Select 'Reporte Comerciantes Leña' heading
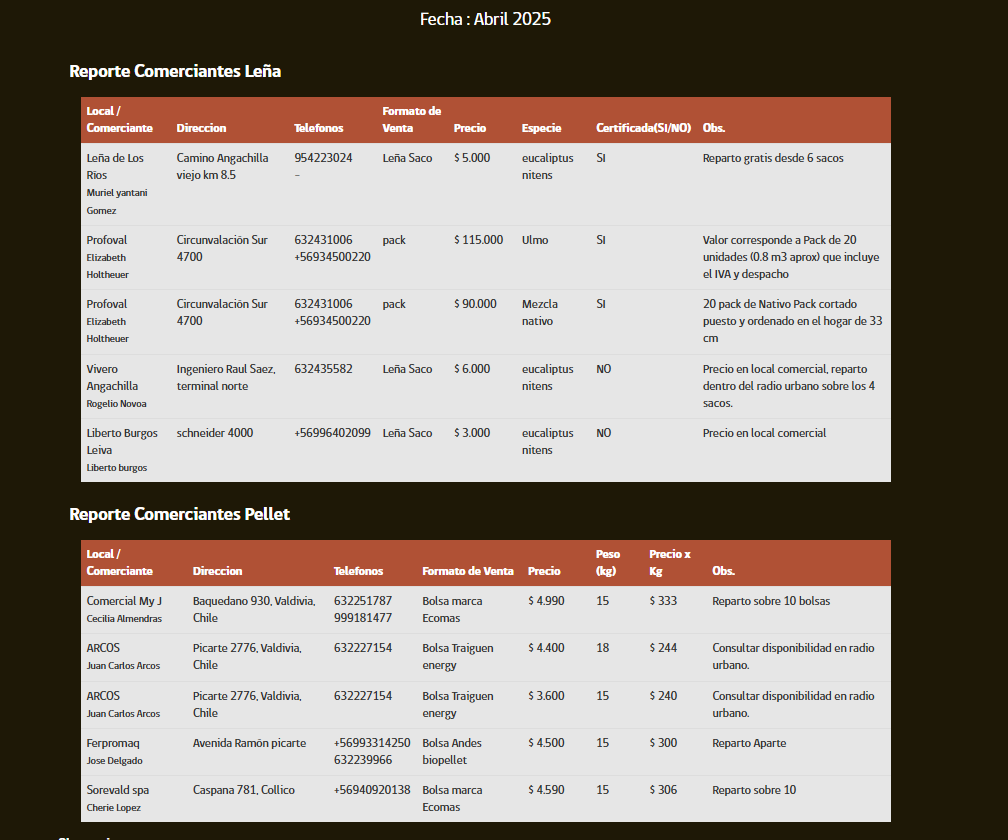Image resolution: width=1008 pixels, height=840 pixels. [x=175, y=71]
